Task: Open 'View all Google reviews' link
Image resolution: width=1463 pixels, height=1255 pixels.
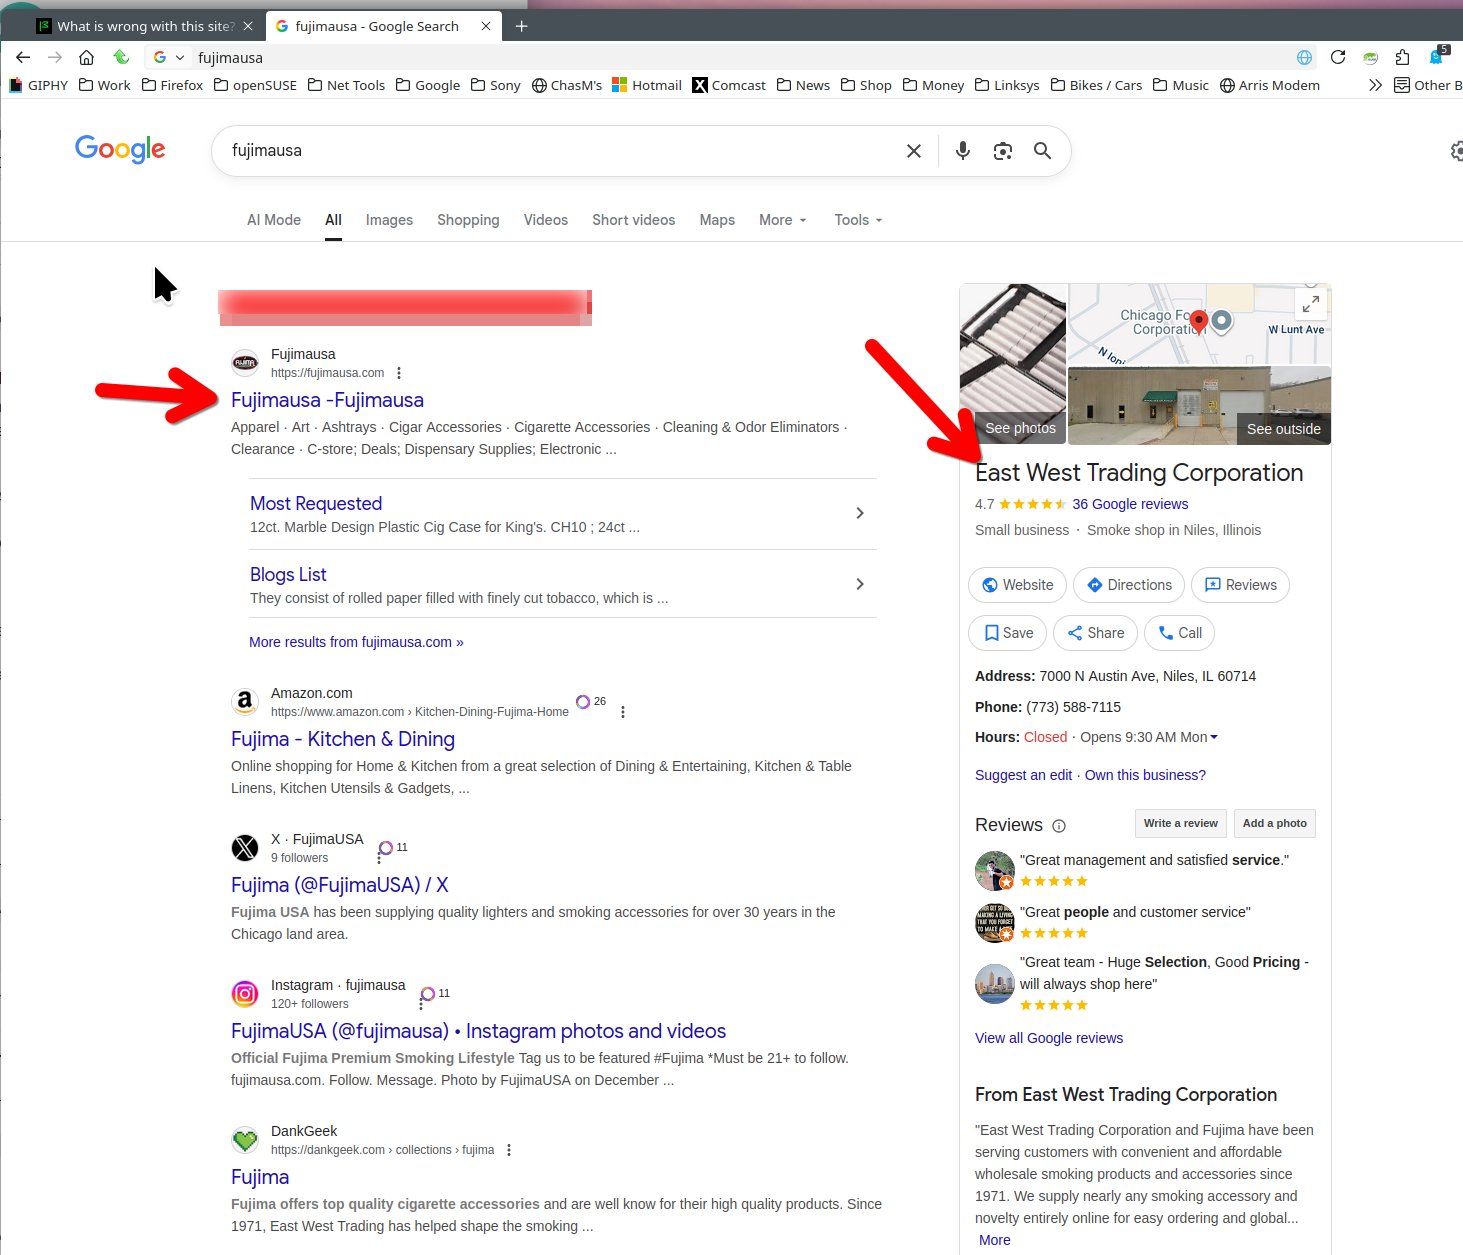Action: 1049,1038
